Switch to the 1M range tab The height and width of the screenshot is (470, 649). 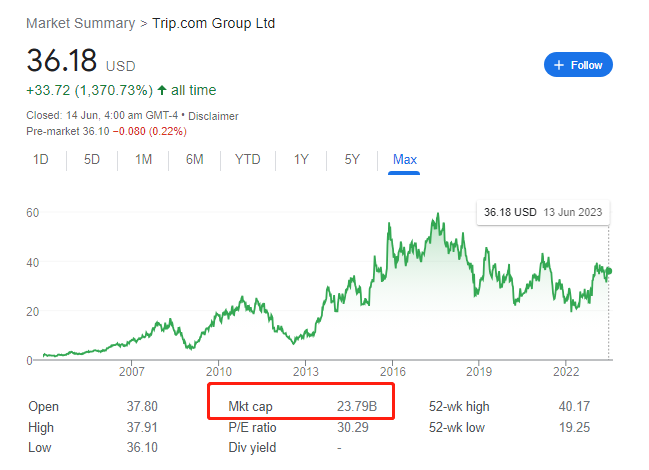pos(143,159)
